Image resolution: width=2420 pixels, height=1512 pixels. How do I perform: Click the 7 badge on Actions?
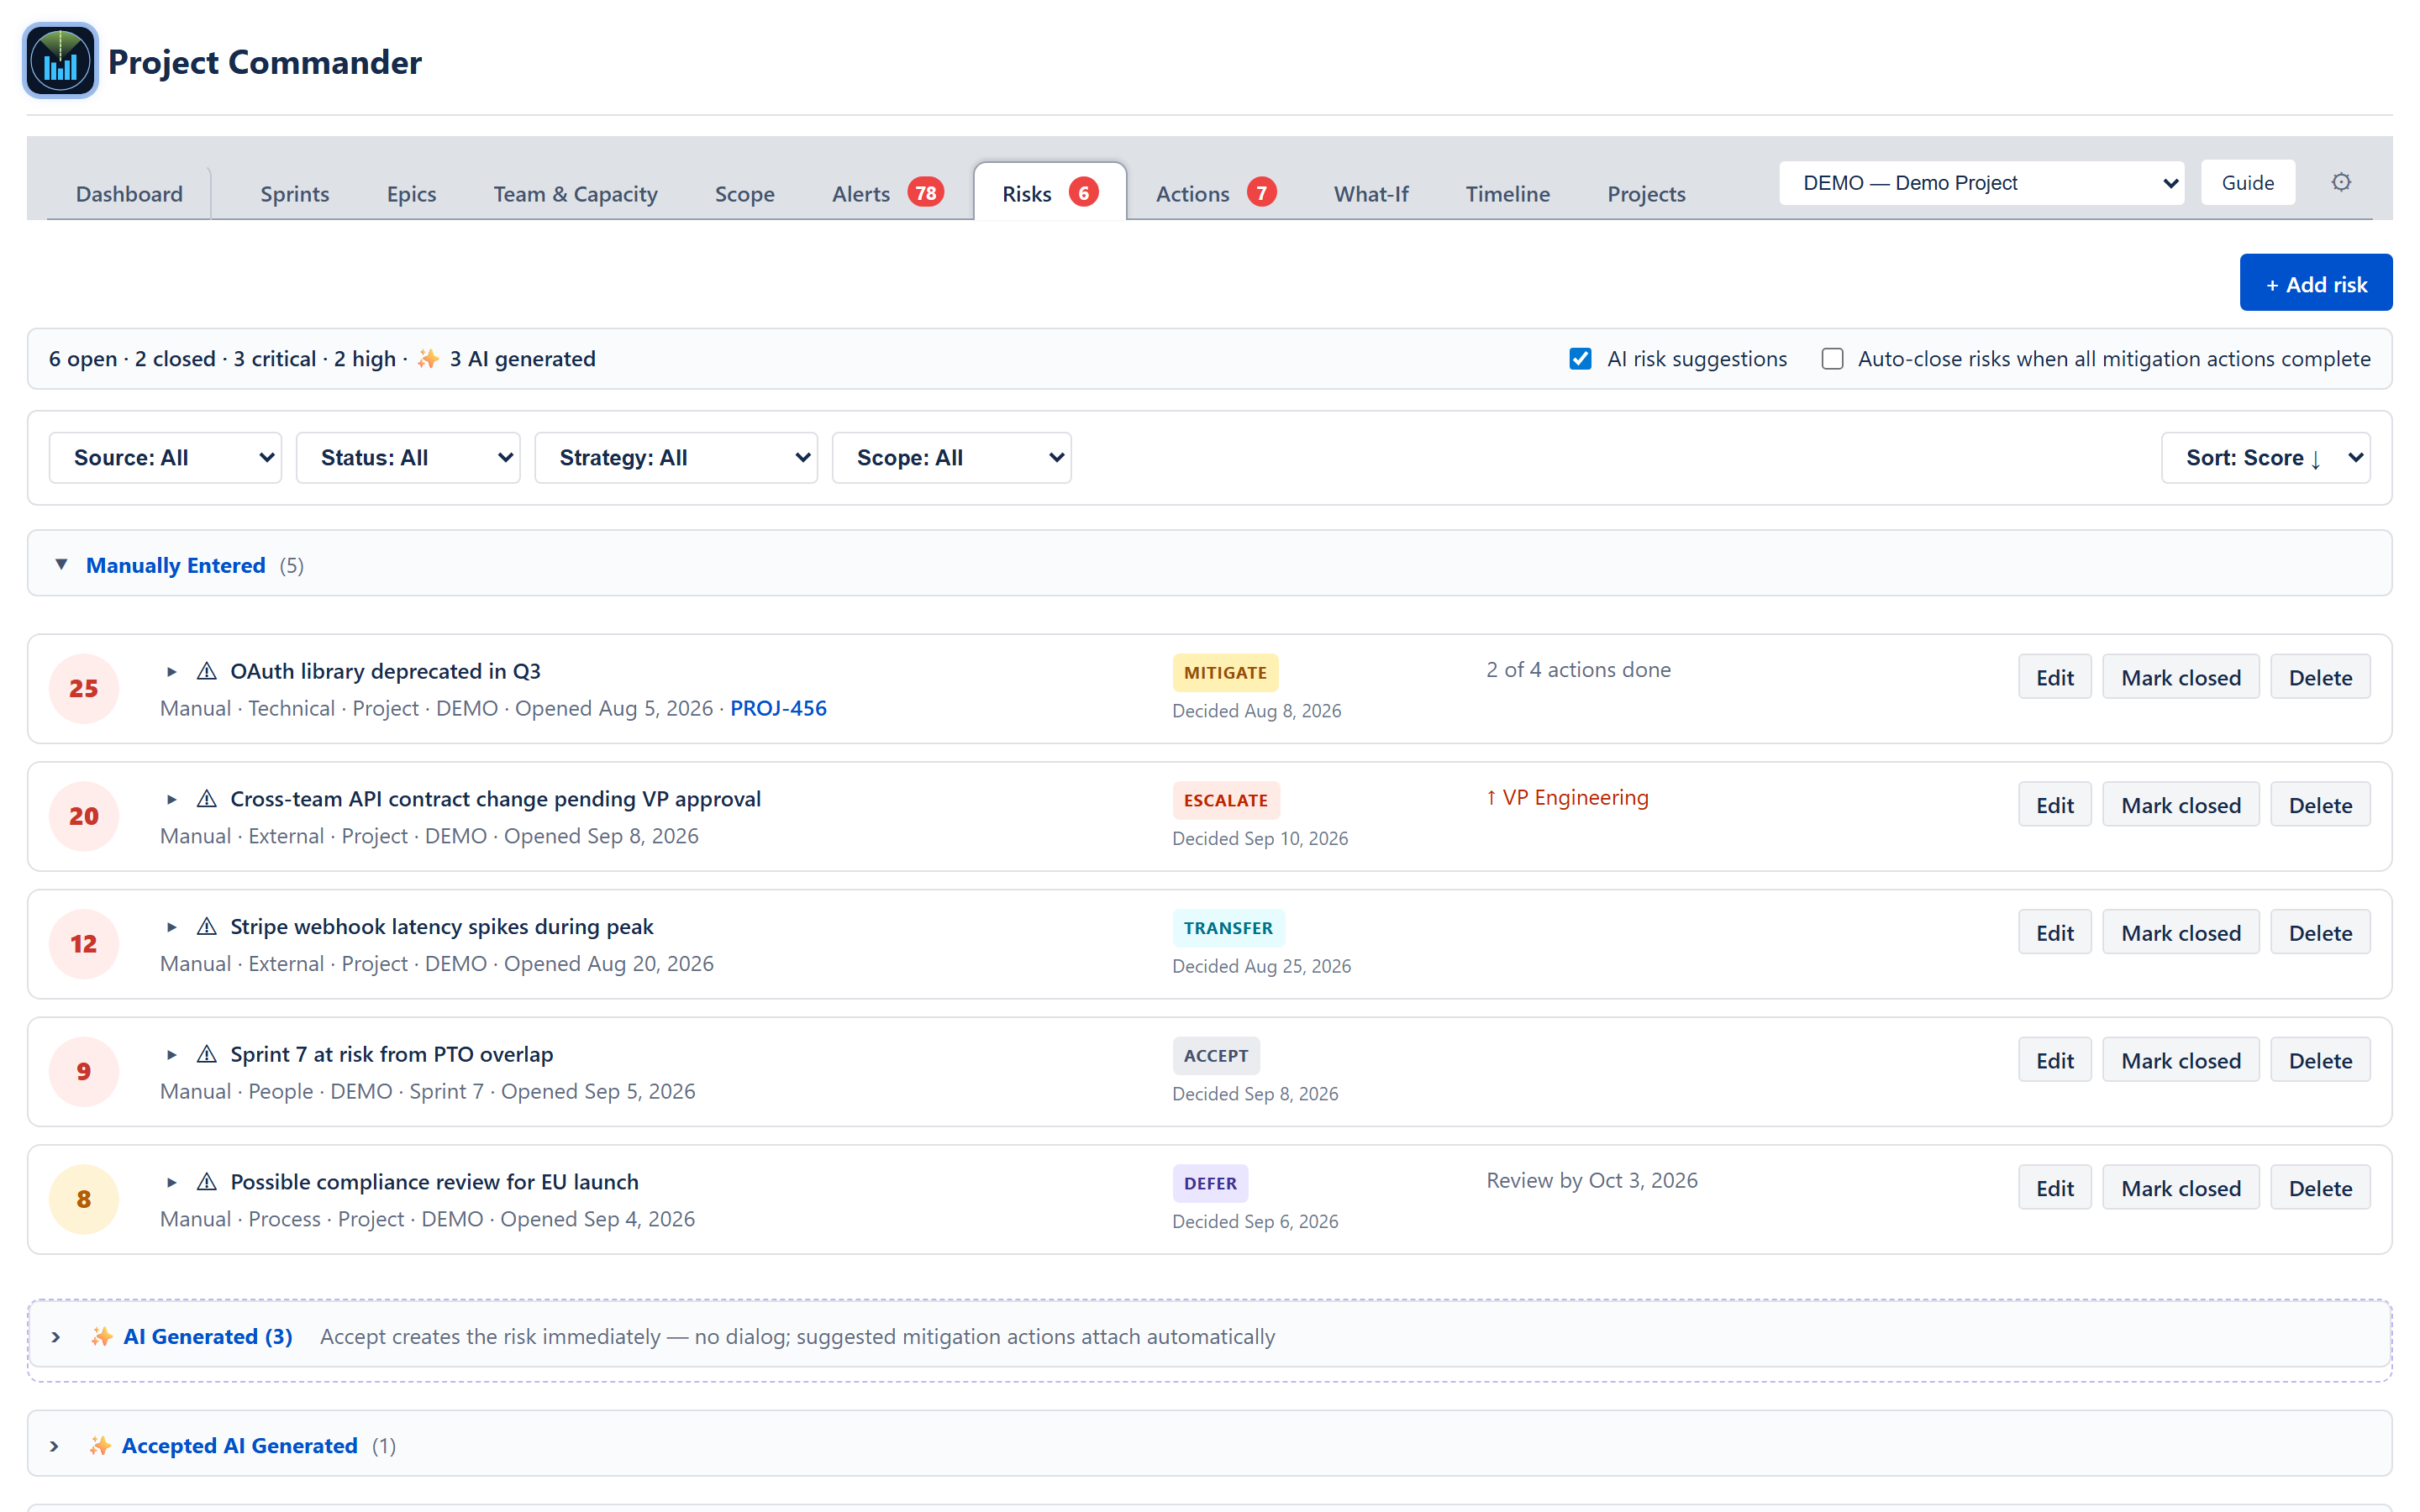click(x=1262, y=193)
